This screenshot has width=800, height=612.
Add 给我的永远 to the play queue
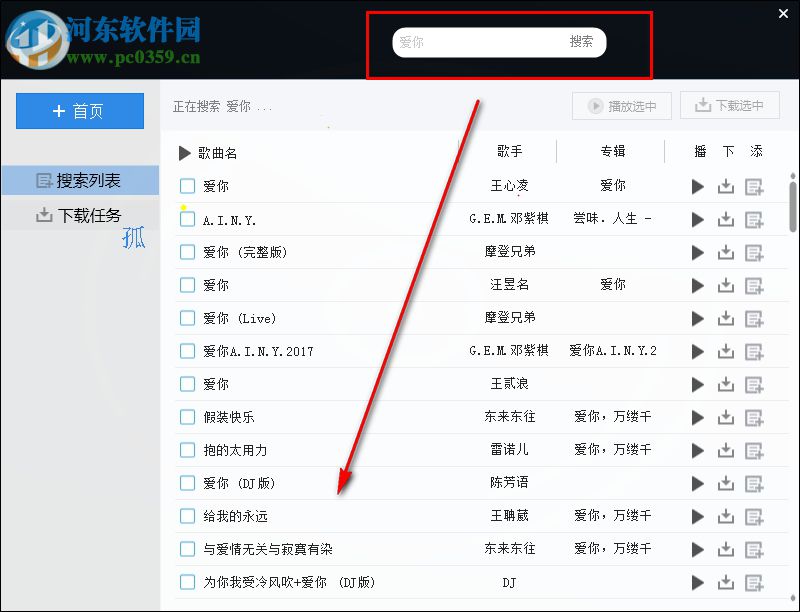tap(754, 516)
